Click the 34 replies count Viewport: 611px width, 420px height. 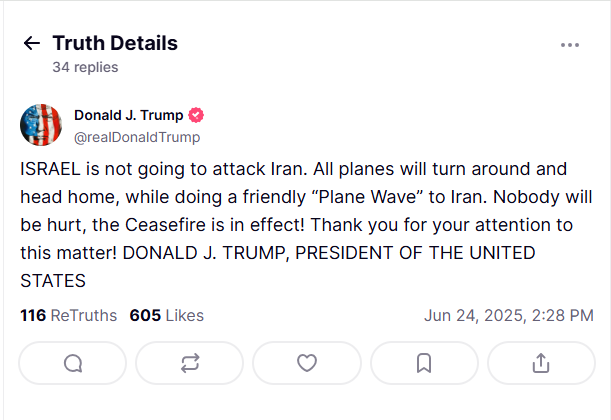click(85, 67)
